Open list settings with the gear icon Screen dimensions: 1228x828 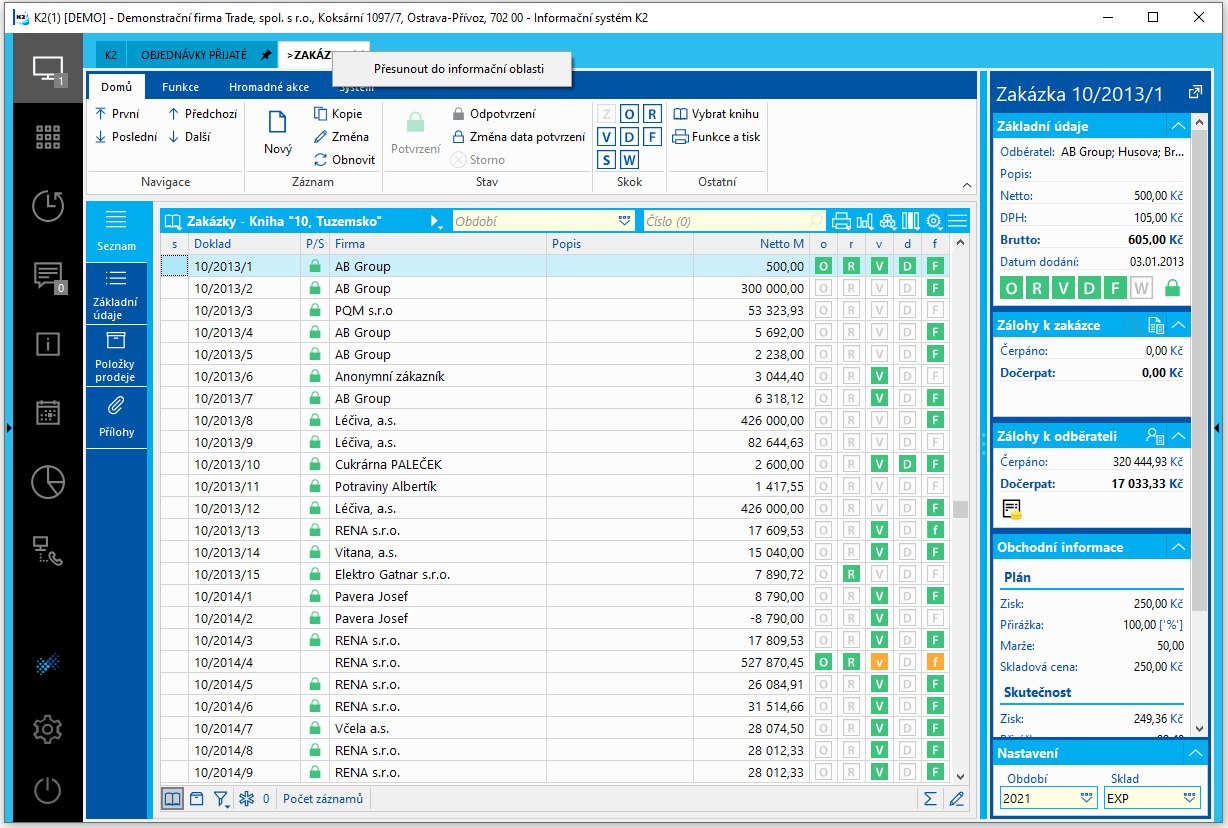[x=934, y=221]
